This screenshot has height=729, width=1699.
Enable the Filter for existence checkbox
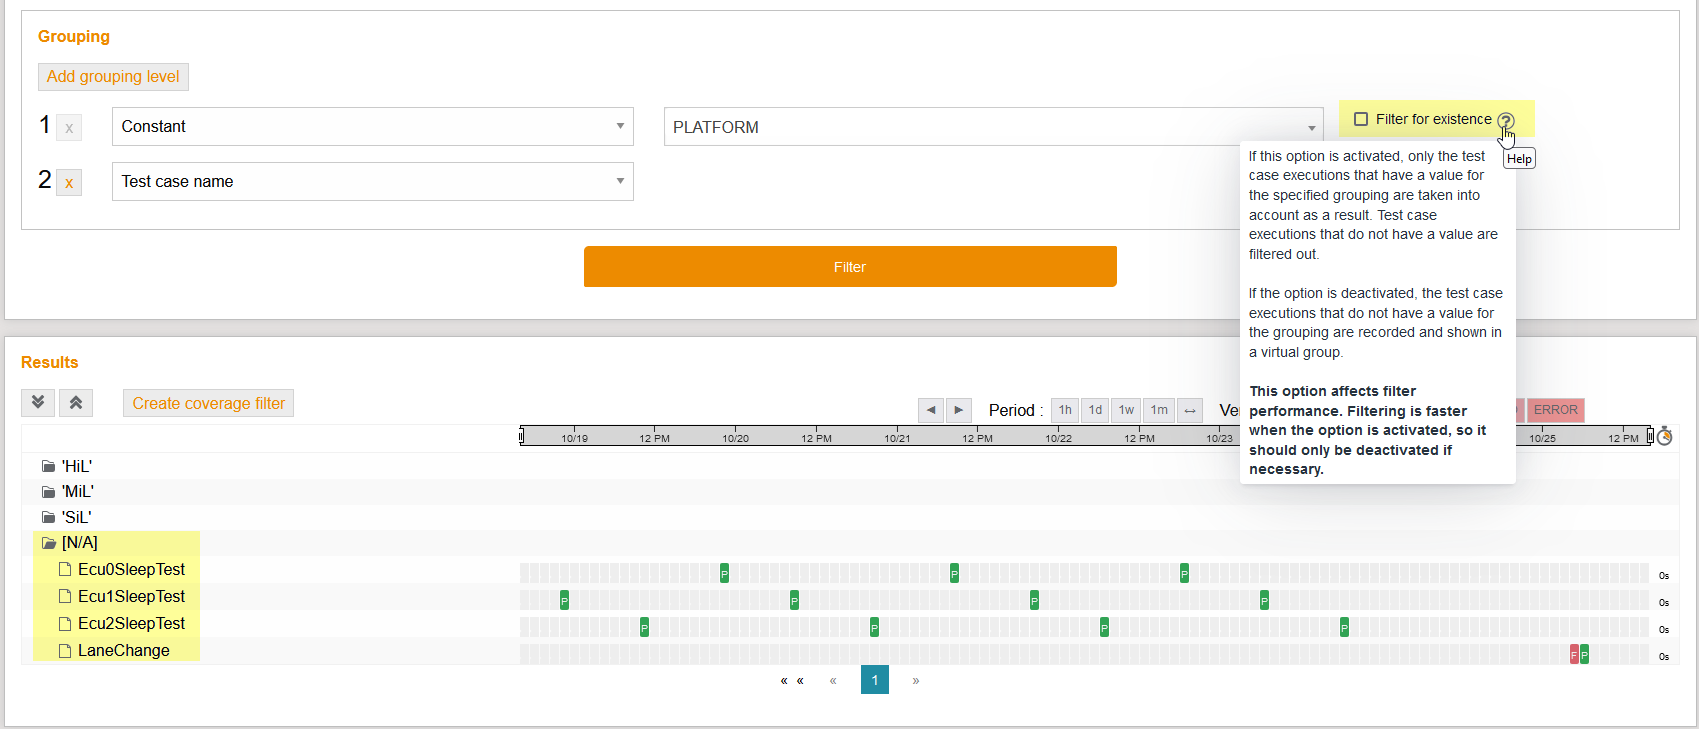point(1361,119)
